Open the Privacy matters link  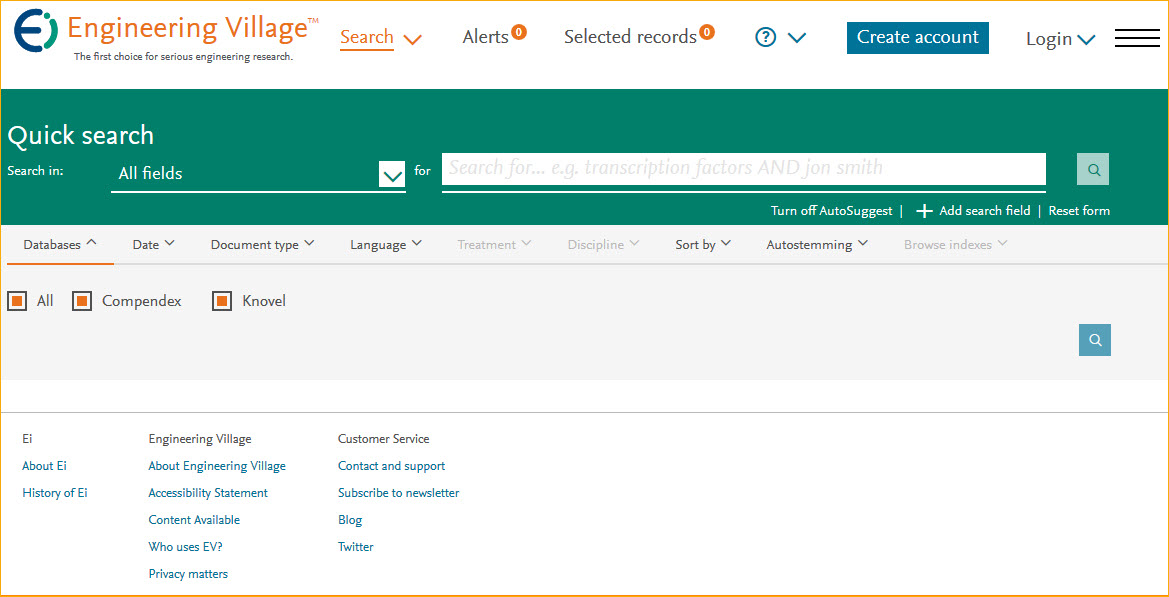click(x=188, y=574)
